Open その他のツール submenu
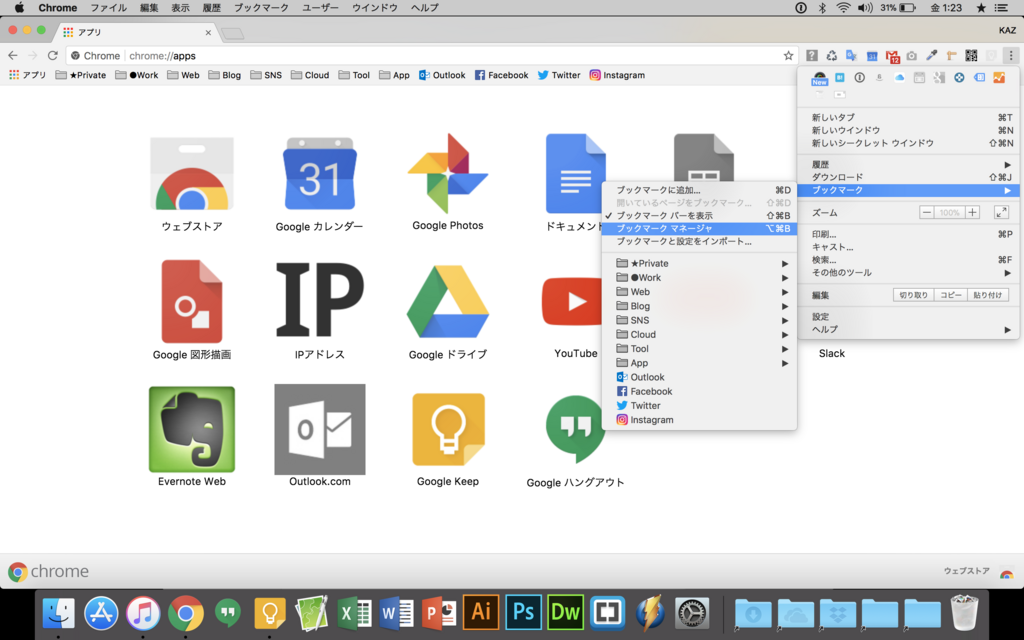The width and height of the screenshot is (1024, 640). pos(908,272)
